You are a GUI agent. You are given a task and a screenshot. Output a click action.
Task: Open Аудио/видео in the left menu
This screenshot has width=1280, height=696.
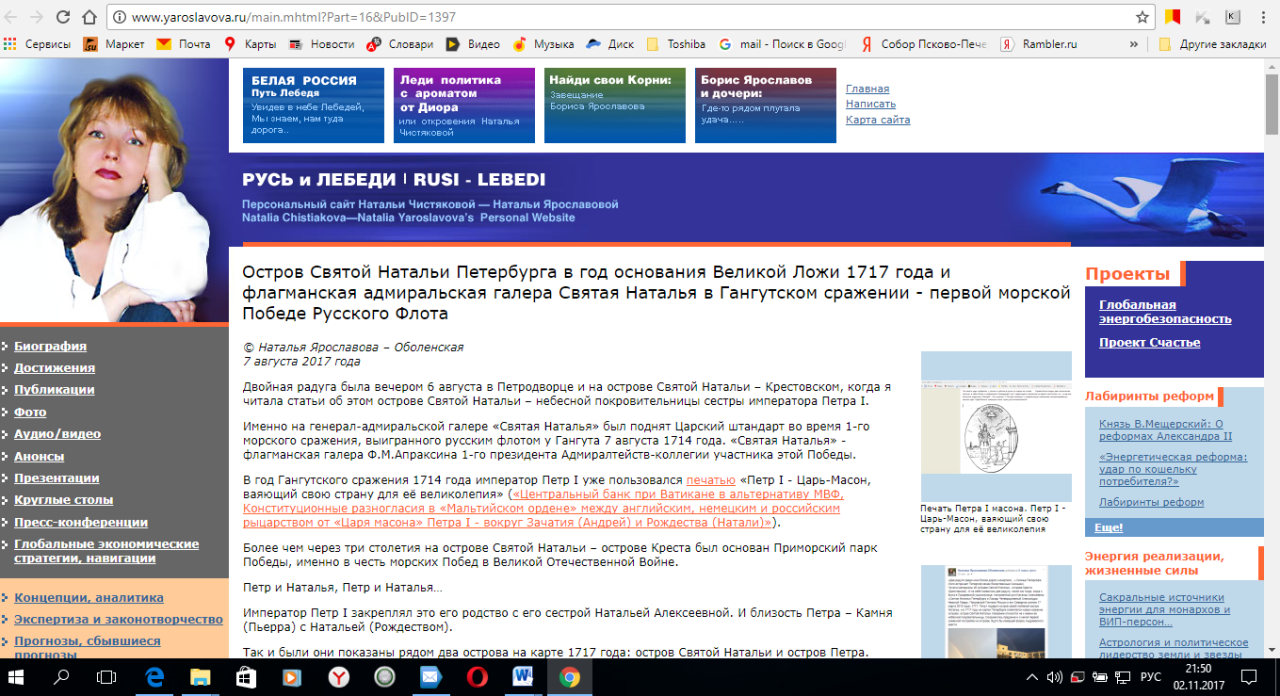pyautogui.click(x=57, y=434)
